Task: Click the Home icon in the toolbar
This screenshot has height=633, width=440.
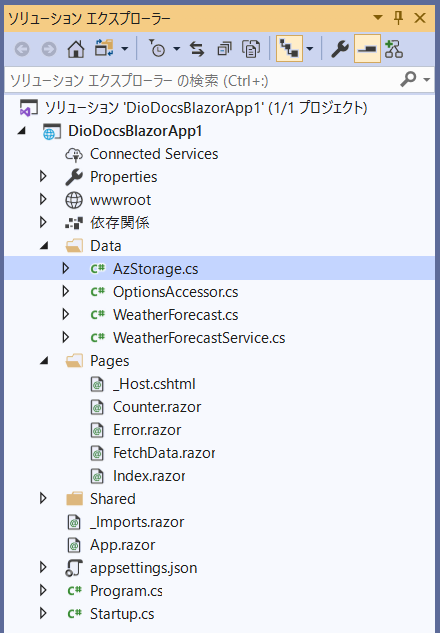Action: [x=76, y=49]
